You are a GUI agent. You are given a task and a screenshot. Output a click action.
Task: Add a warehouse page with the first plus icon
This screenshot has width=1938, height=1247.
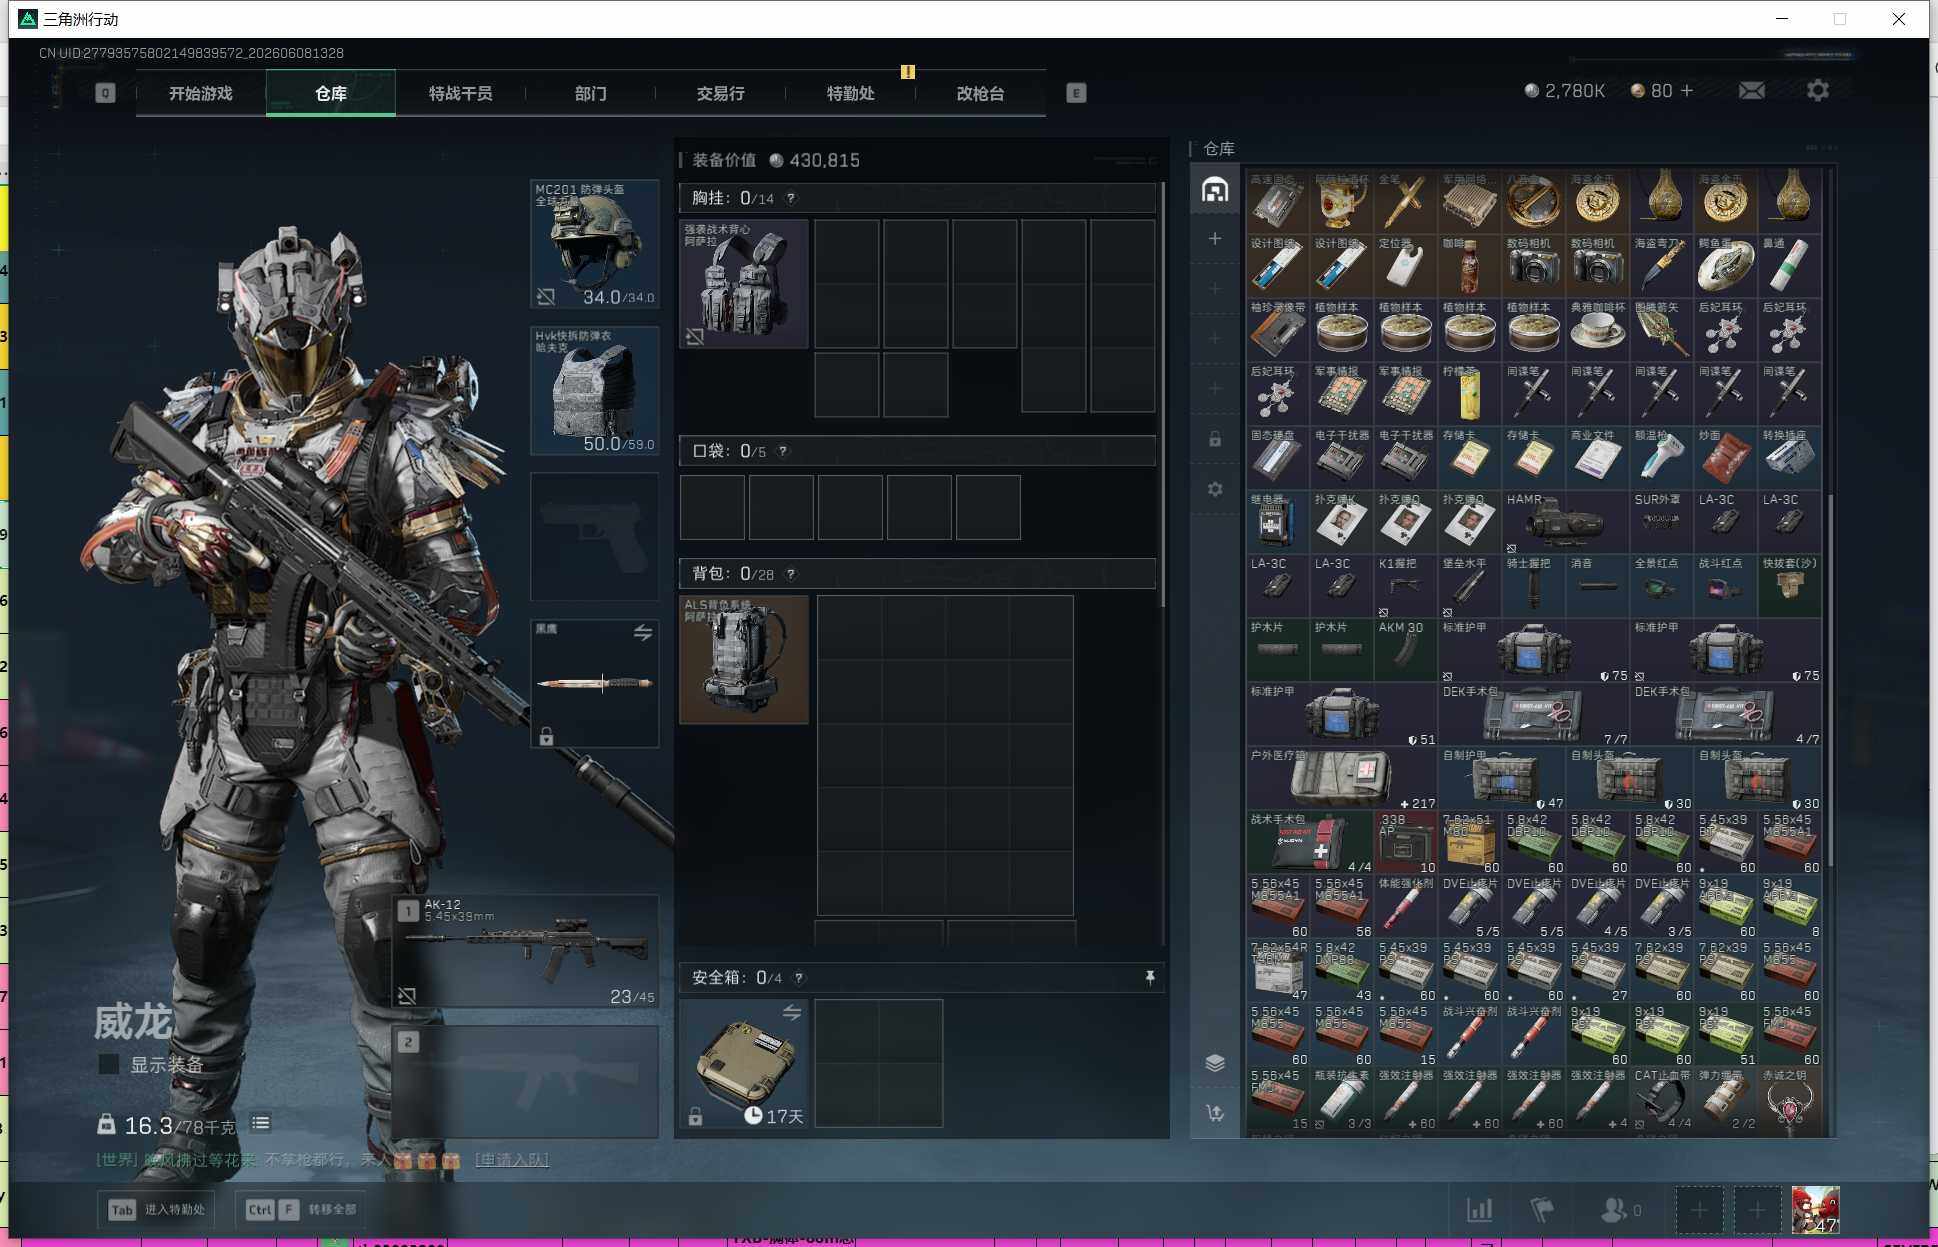click(1215, 239)
